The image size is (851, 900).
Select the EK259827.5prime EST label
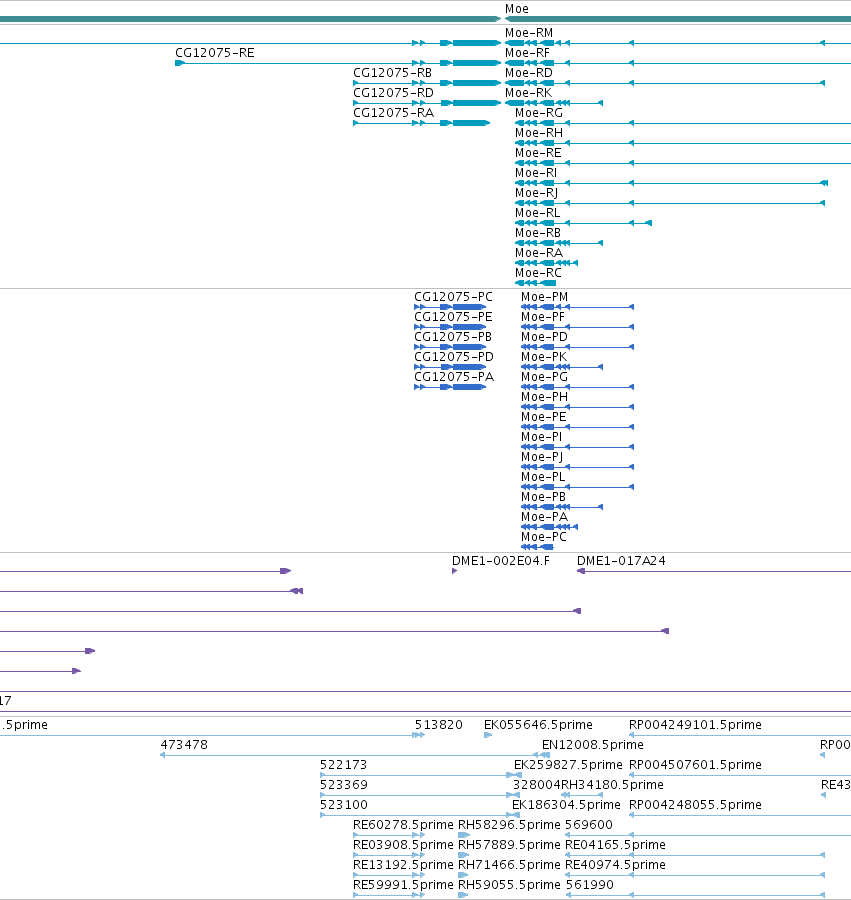coord(568,766)
